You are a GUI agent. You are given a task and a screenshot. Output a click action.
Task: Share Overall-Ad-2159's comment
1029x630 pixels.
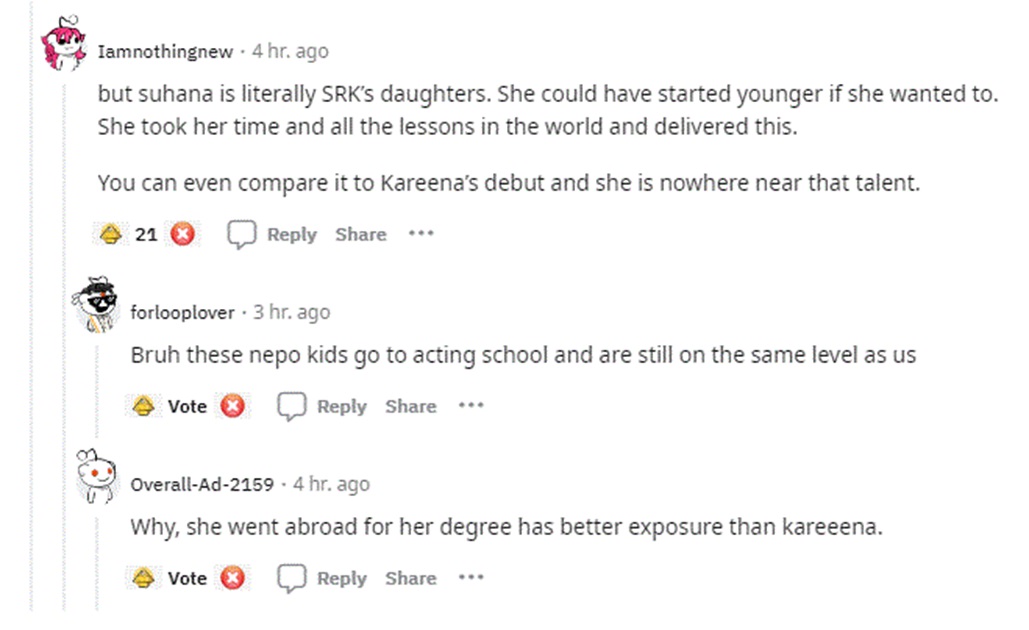pyautogui.click(x=410, y=579)
